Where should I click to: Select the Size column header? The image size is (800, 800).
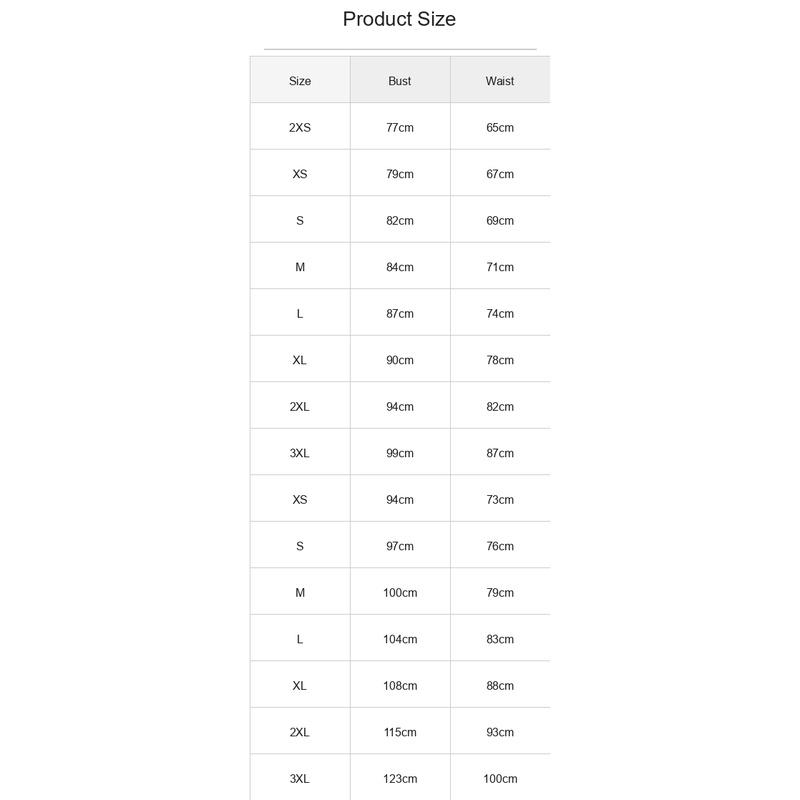(300, 81)
